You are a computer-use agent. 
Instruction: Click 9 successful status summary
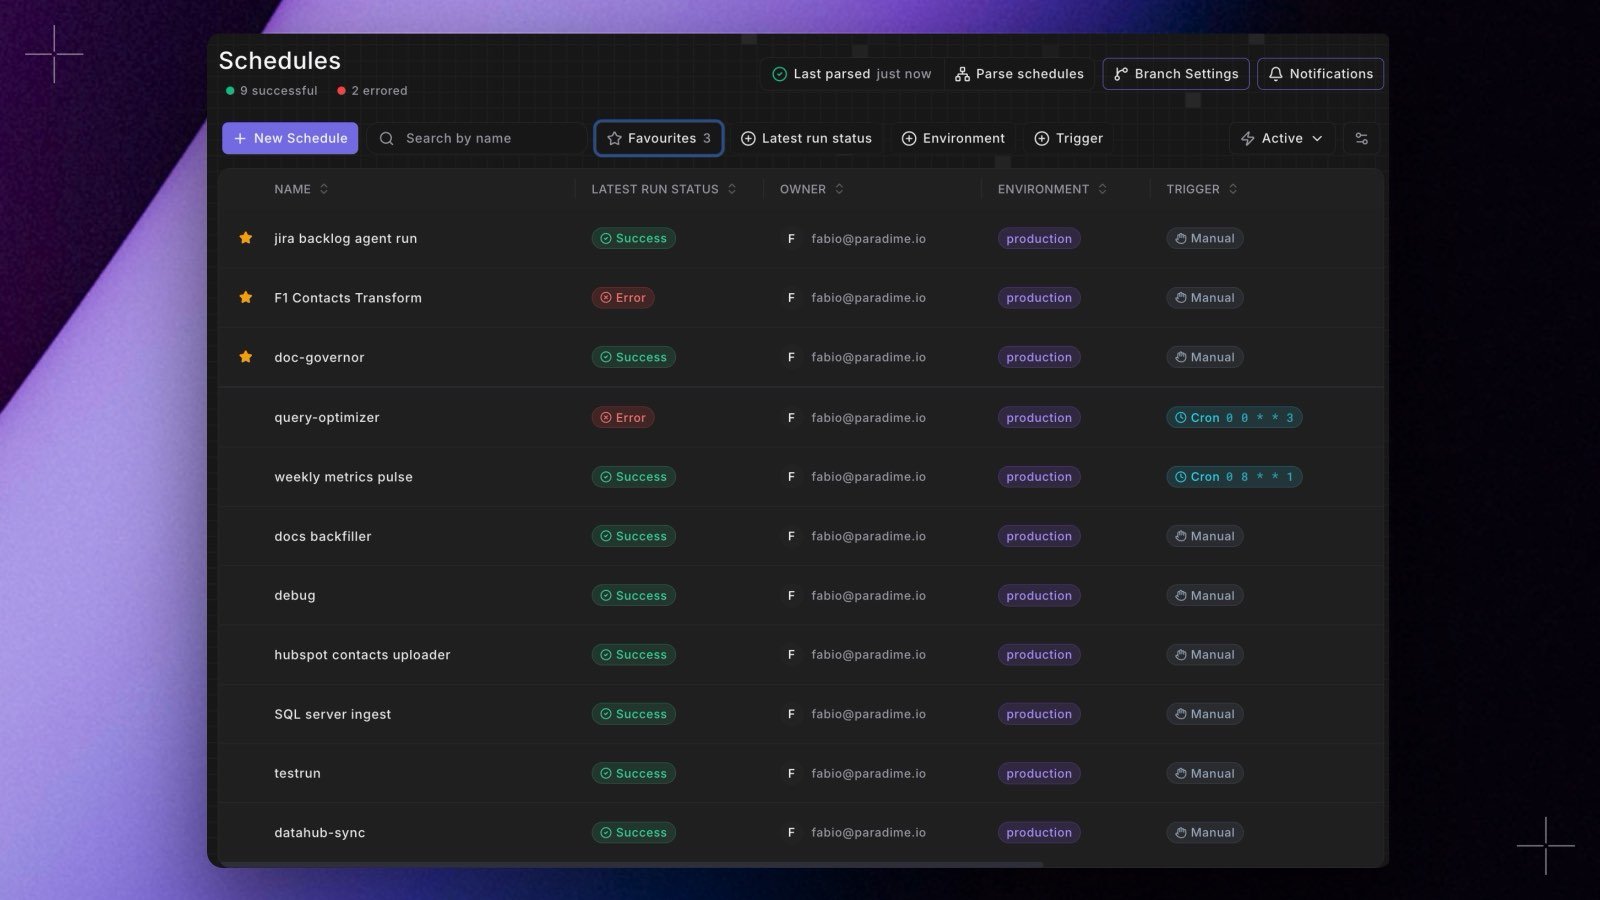point(272,91)
